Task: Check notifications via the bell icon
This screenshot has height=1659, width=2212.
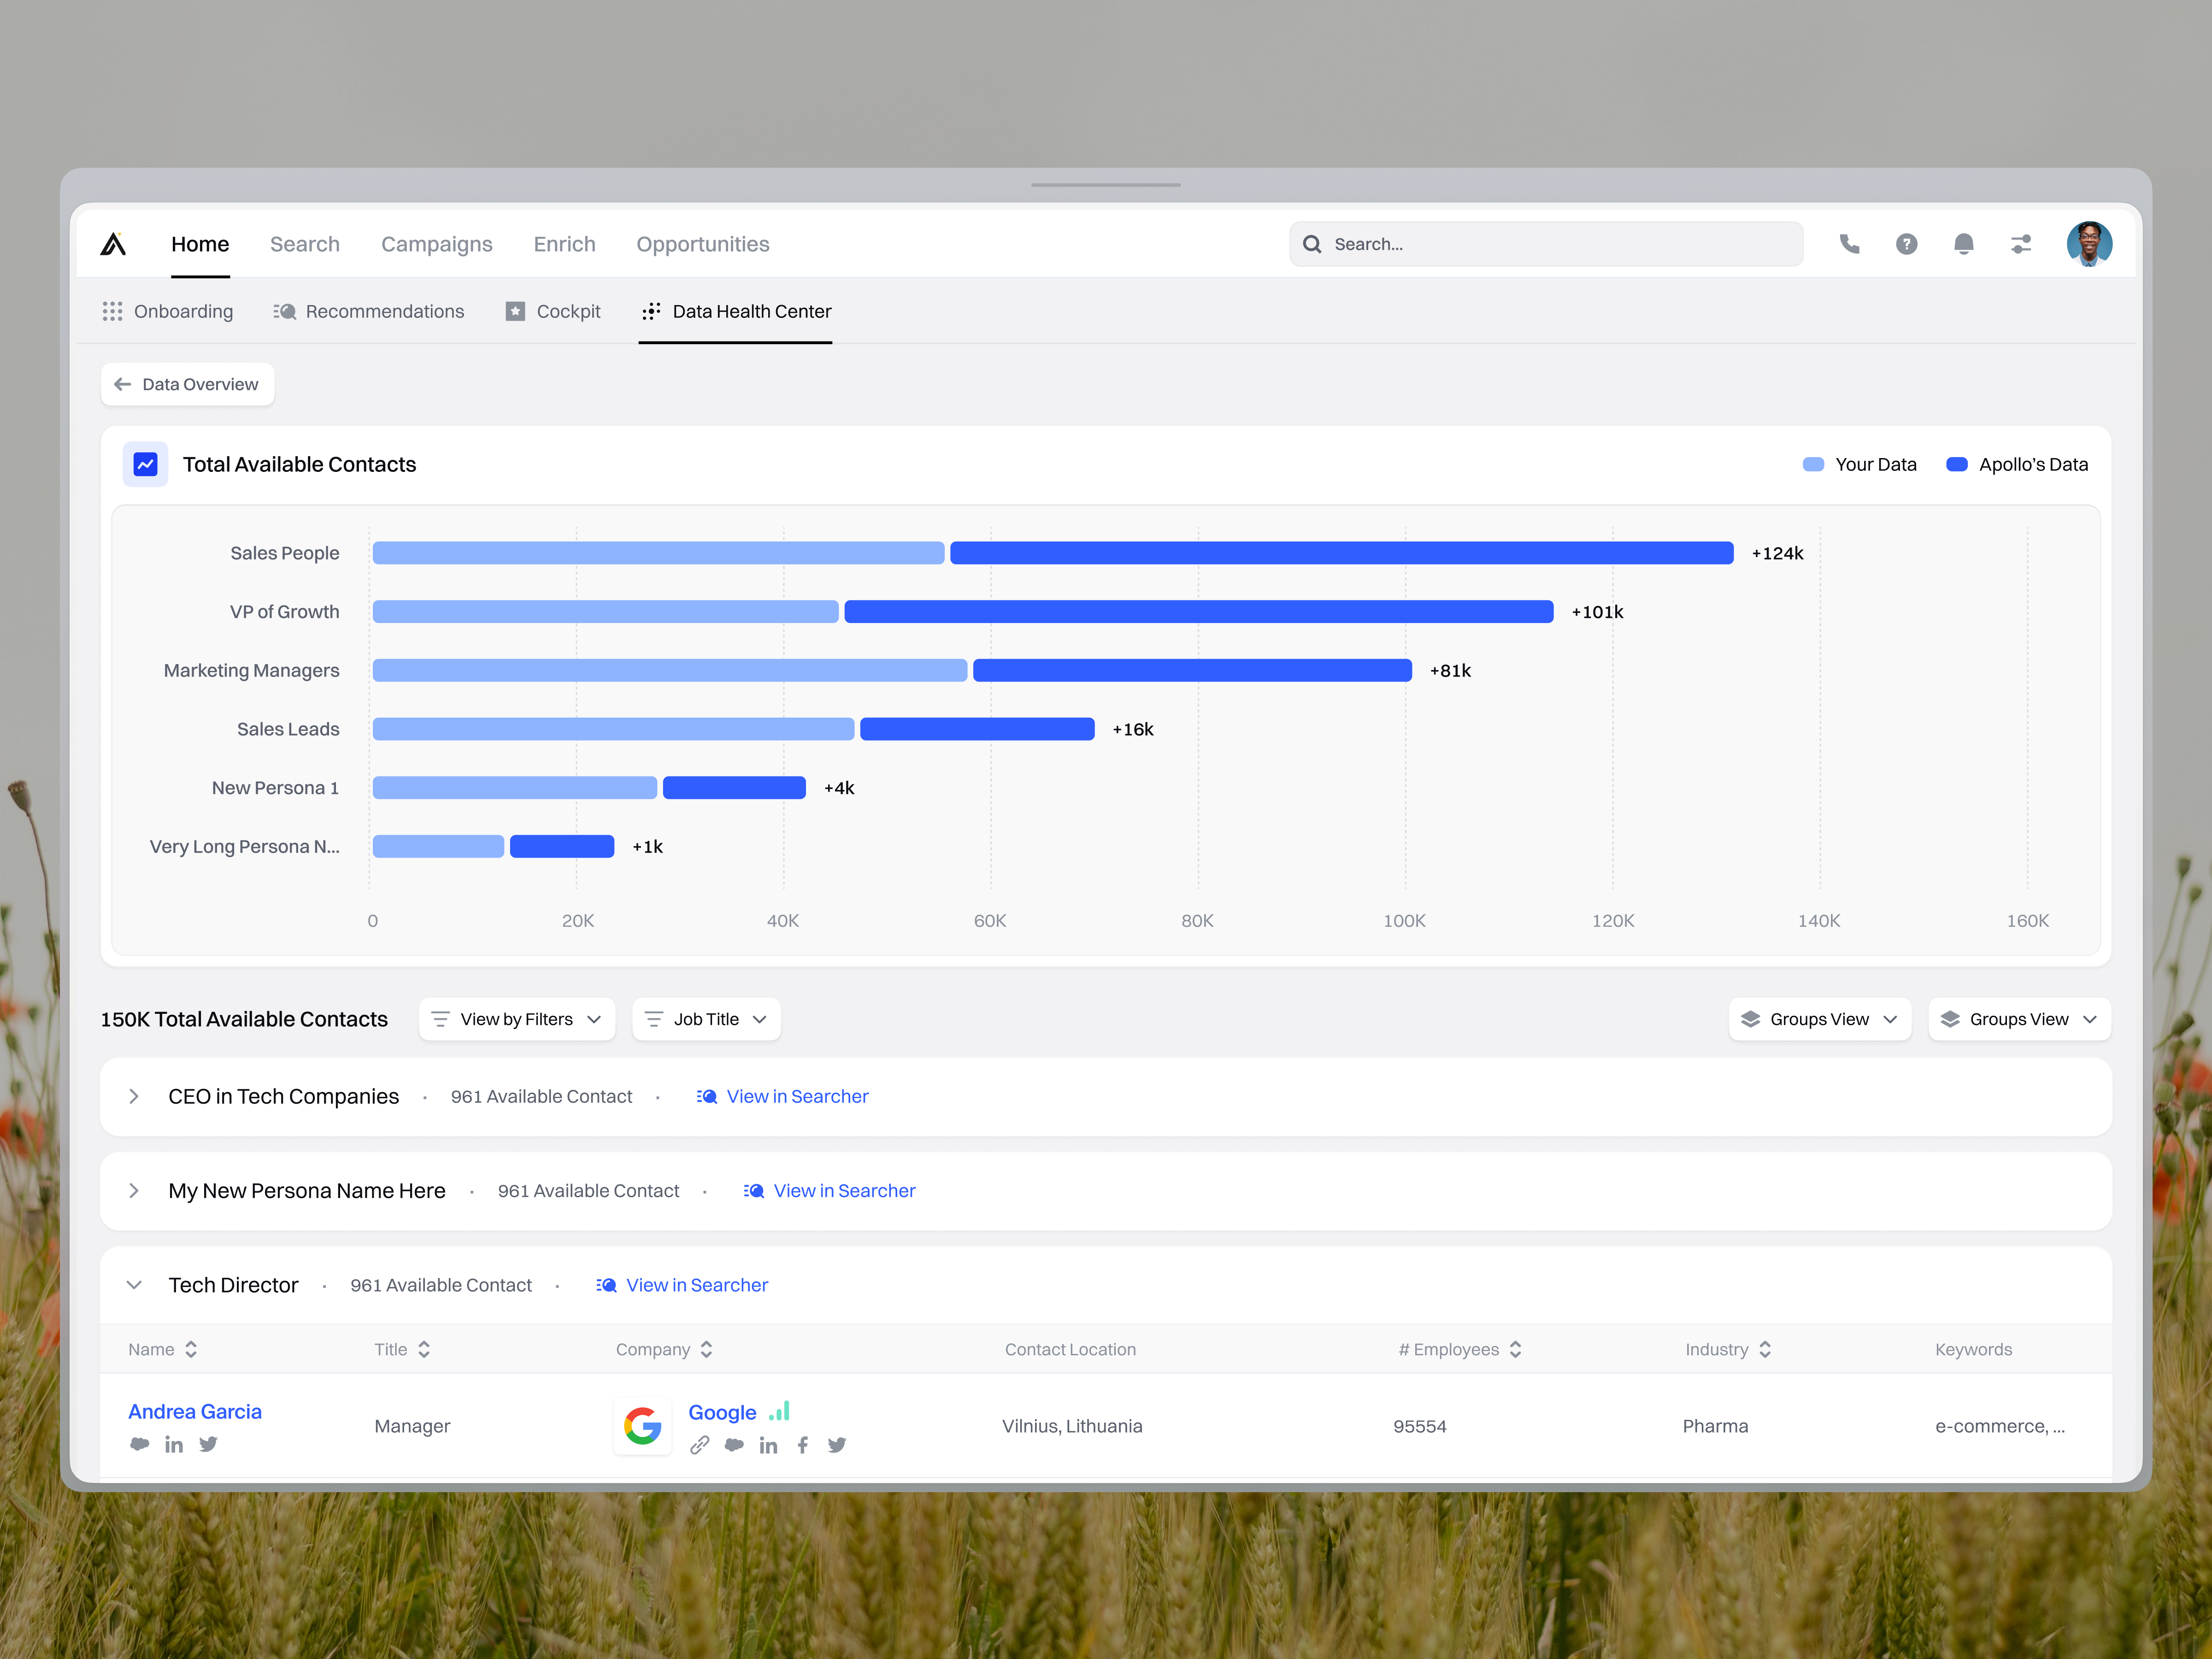Action: pos(1963,243)
